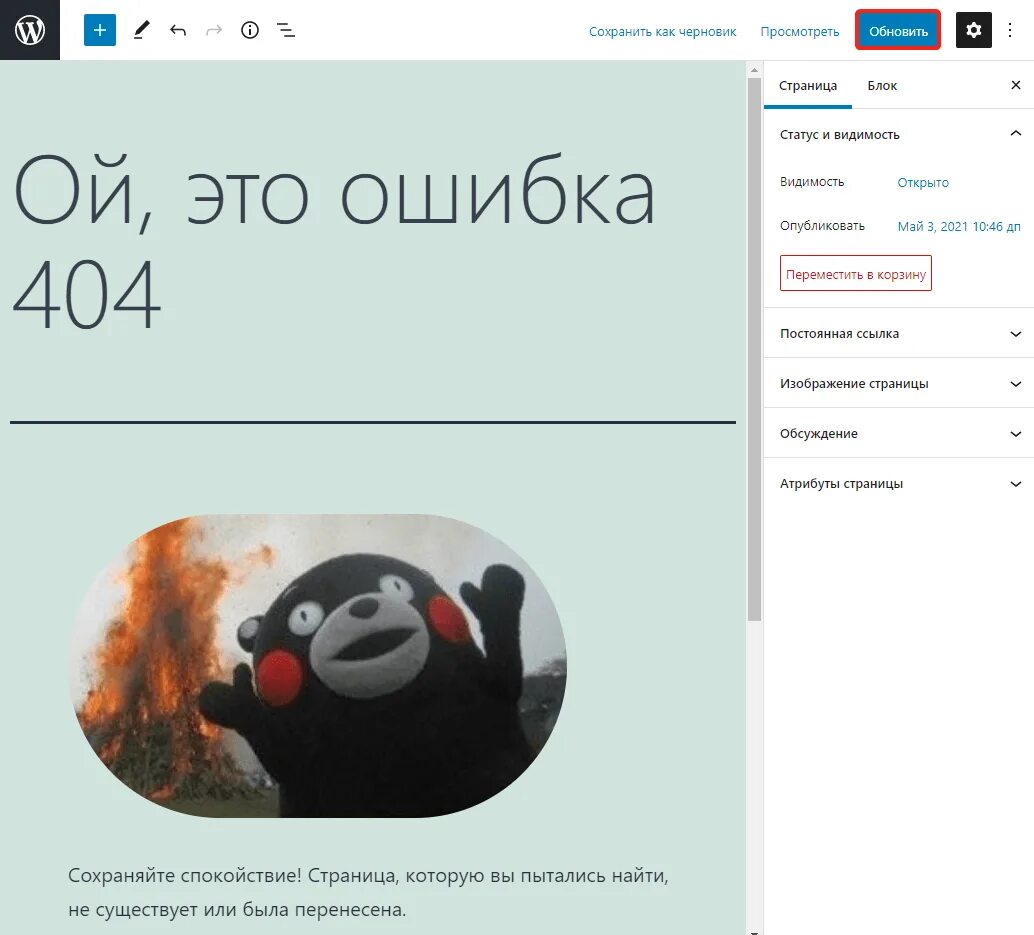This screenshot has height=935, width=1034.
Task: Close the settings sidebar panel
Action: [x=1016, y=85]
